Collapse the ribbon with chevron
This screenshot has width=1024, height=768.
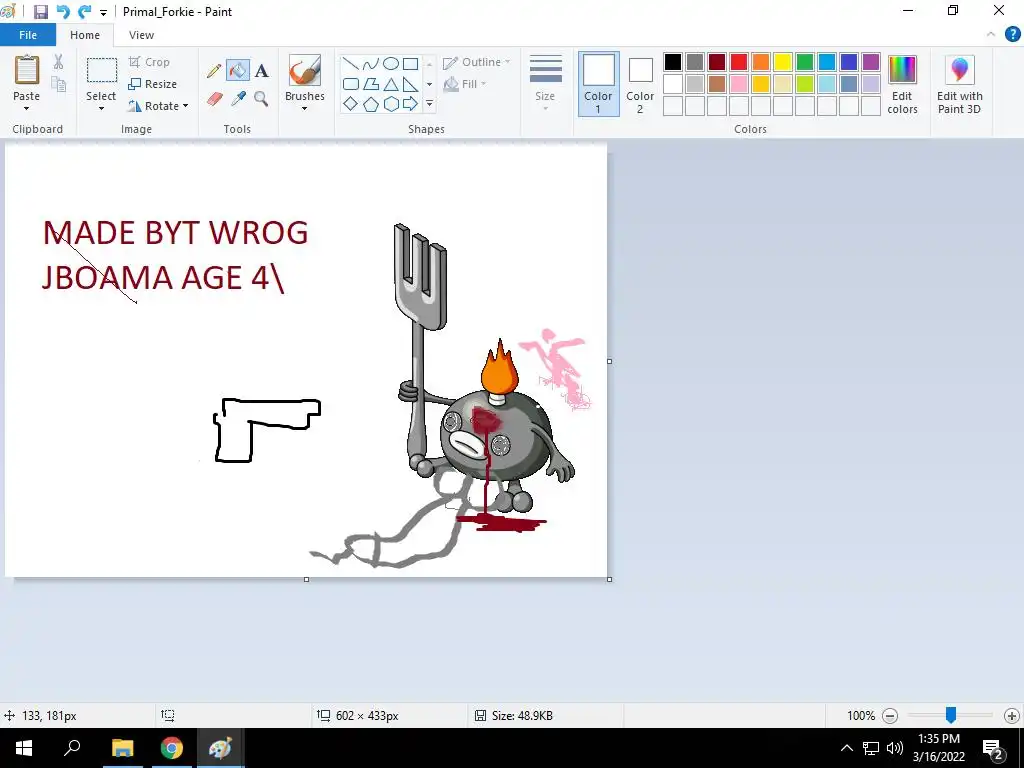(991, 35)
